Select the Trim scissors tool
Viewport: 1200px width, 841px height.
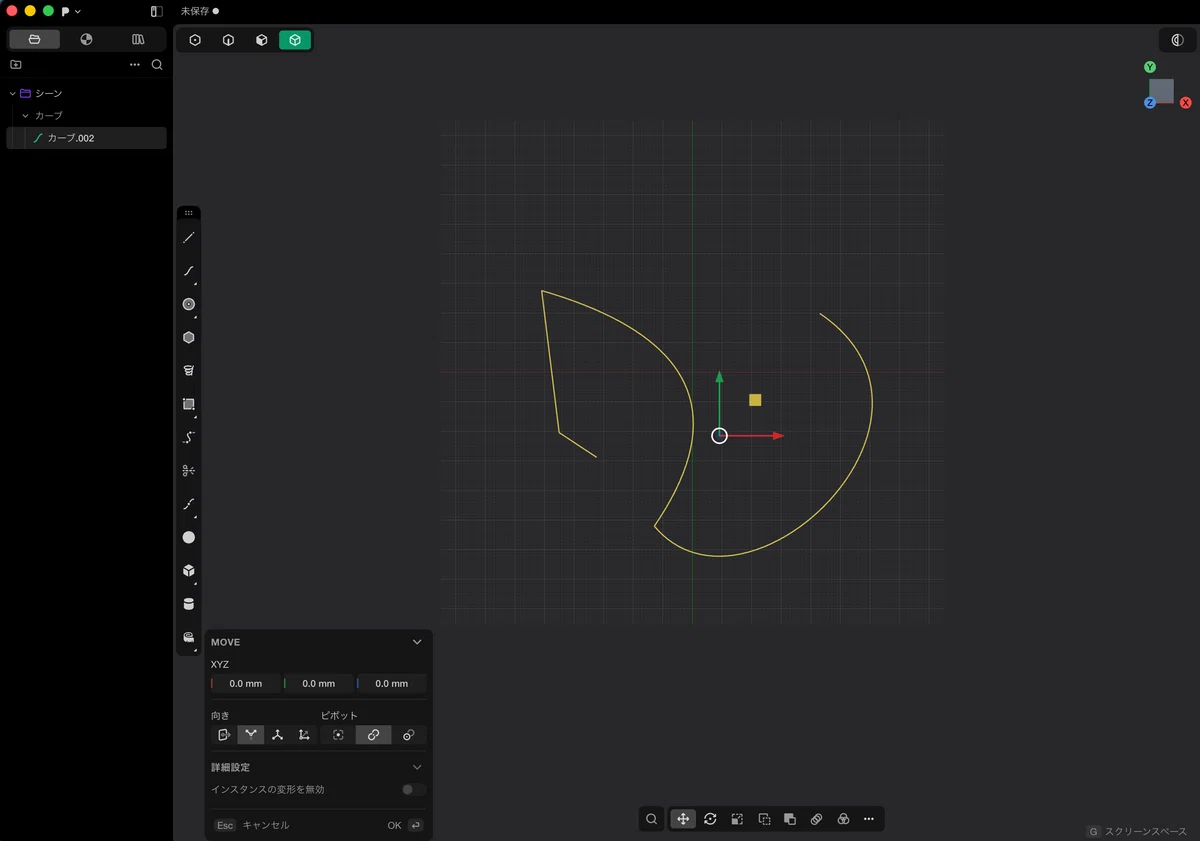coord(189,470)
